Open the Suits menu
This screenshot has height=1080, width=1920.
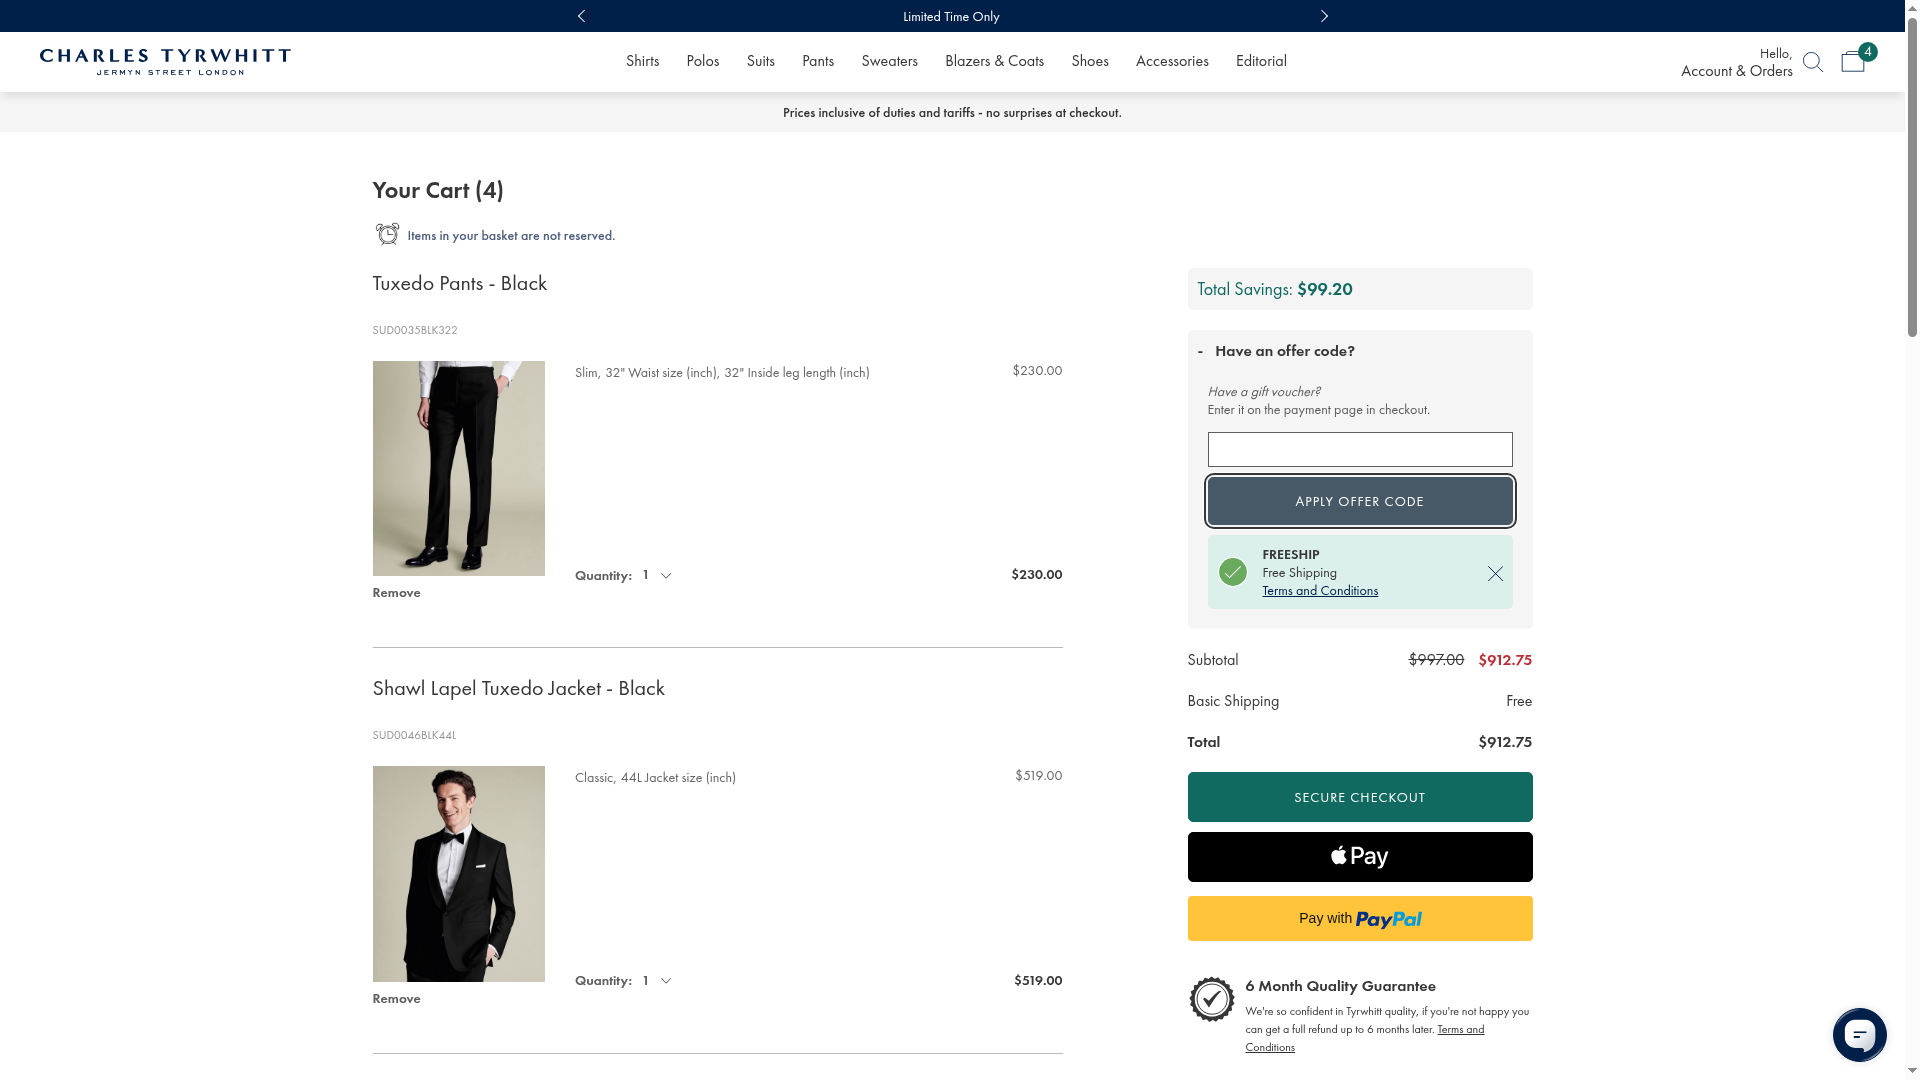pos(760,61)
